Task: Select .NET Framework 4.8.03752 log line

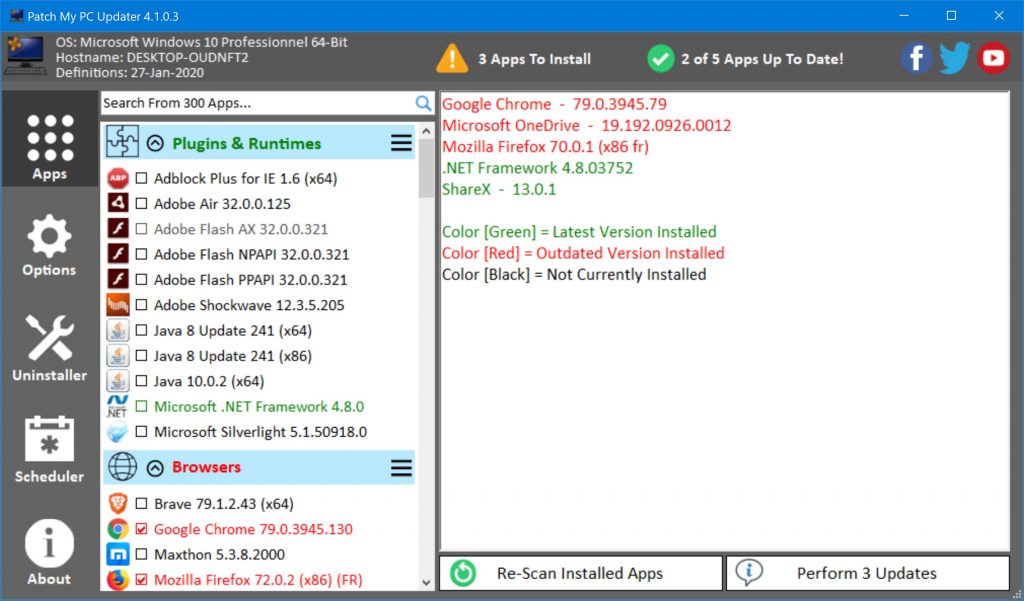Action: tap(537, 168)
